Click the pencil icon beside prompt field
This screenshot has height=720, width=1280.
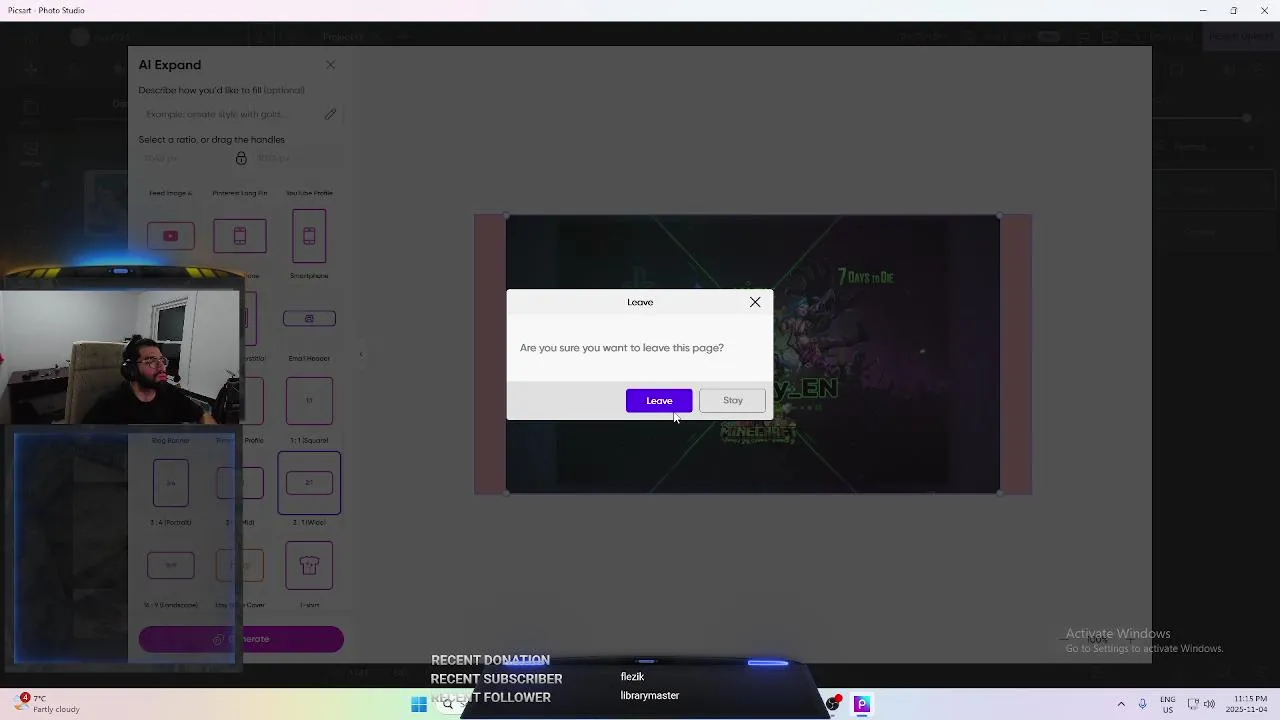330,114
